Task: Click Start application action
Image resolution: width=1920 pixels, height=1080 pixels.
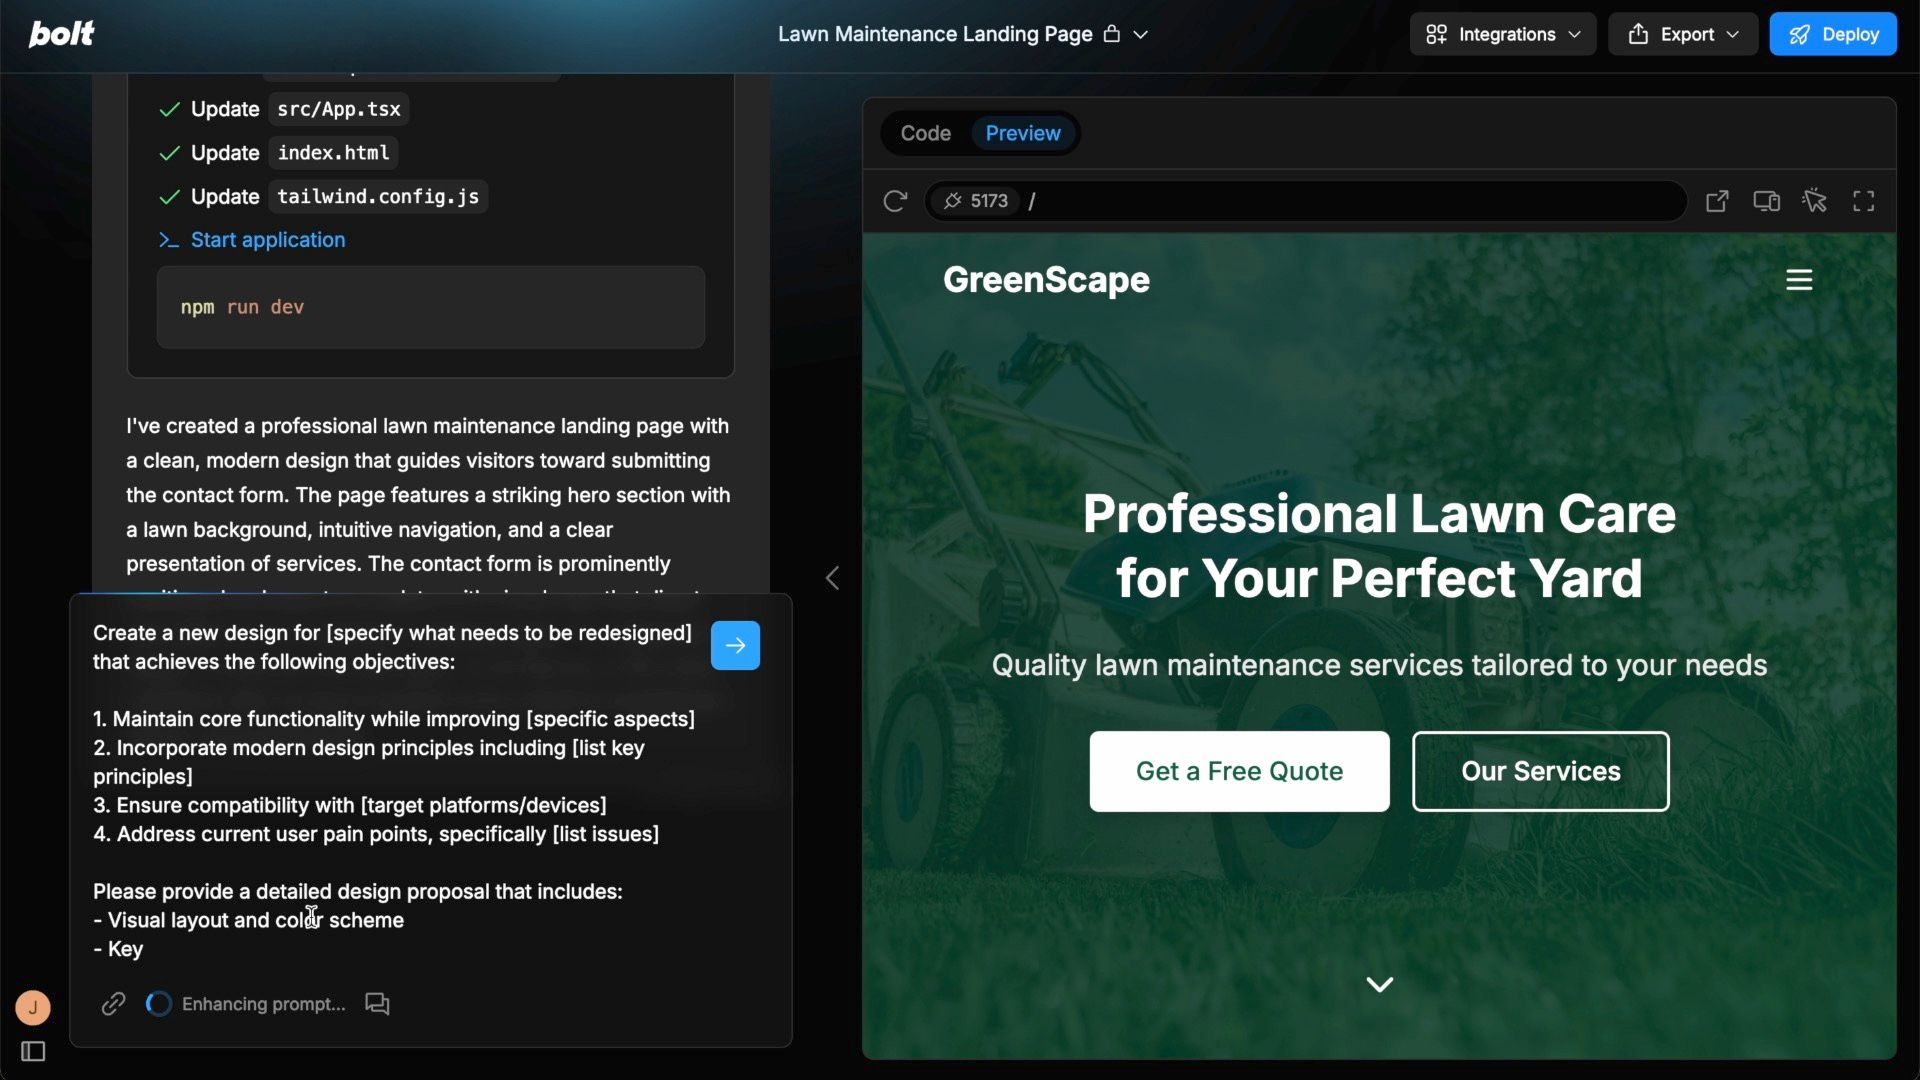Action: (x=268, y=240)
